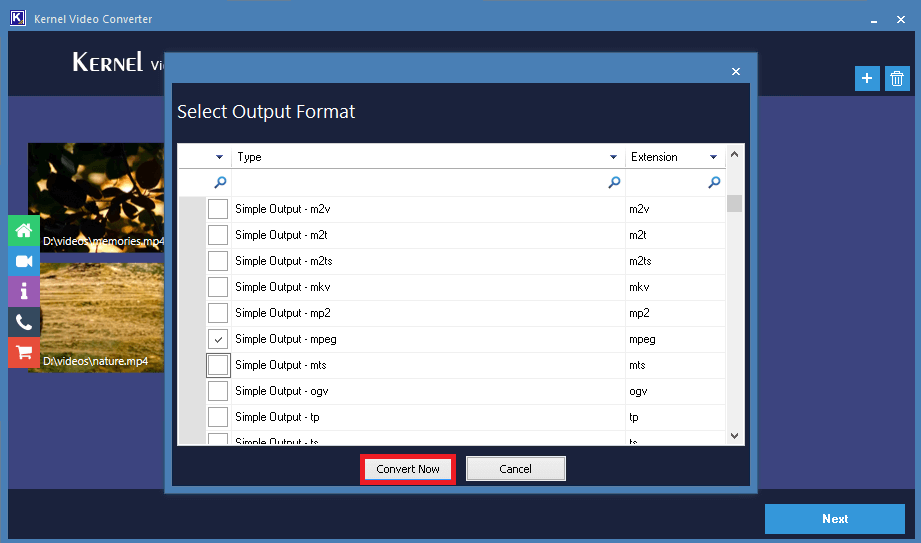Click the 'Simple Output - mpeg' row text
The width and height of the screenshot is (921, 543).
(285, 339)
